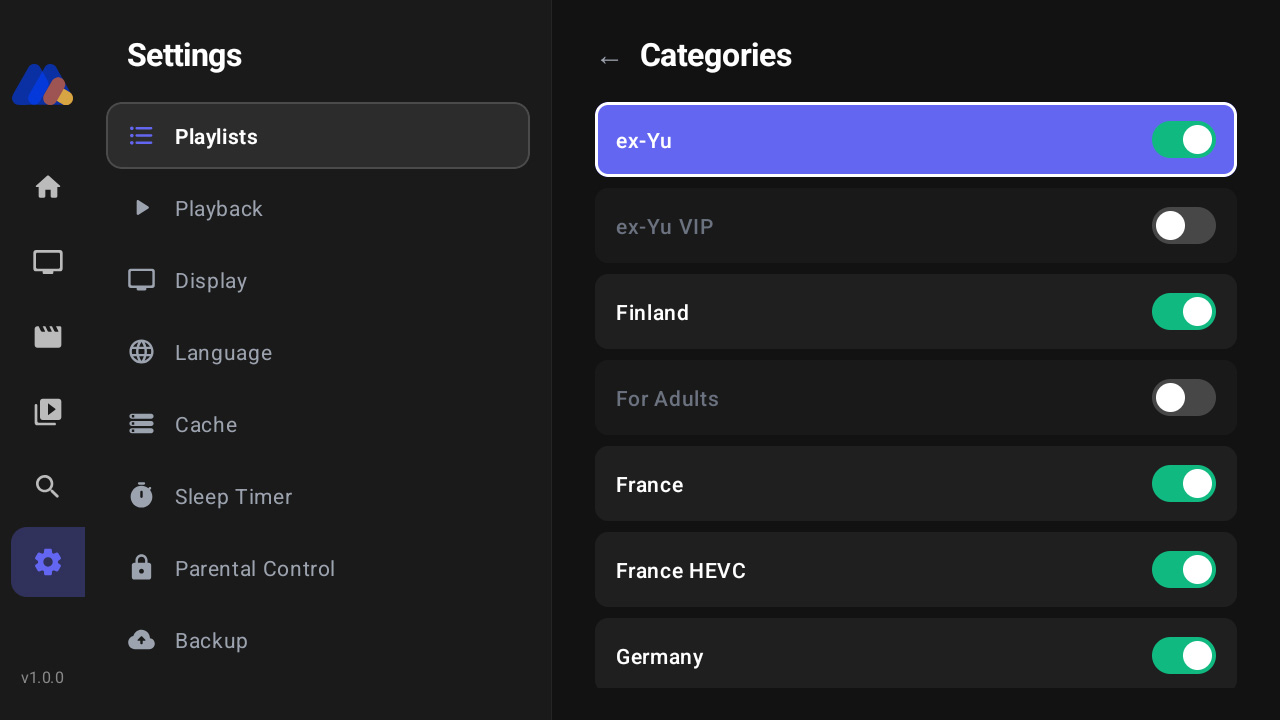Toggle off the Germany category

tap(1183, 656)
